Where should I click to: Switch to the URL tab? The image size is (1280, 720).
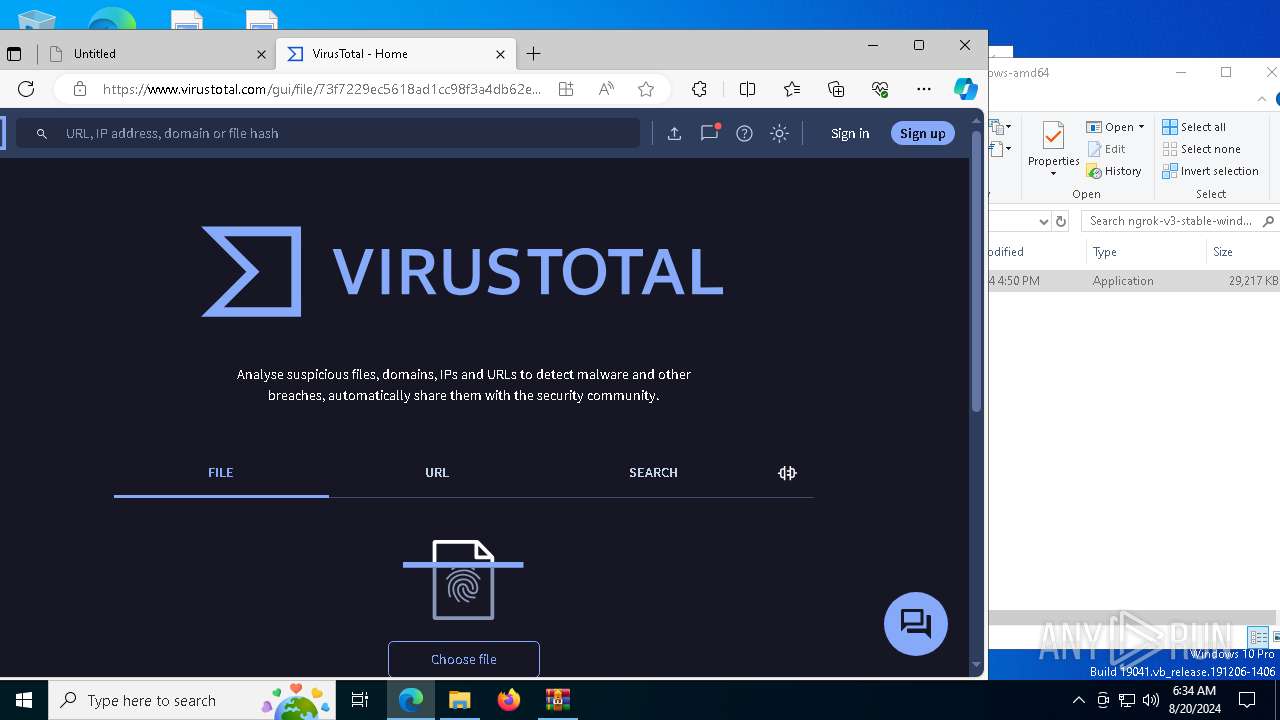tap(437, 473)
